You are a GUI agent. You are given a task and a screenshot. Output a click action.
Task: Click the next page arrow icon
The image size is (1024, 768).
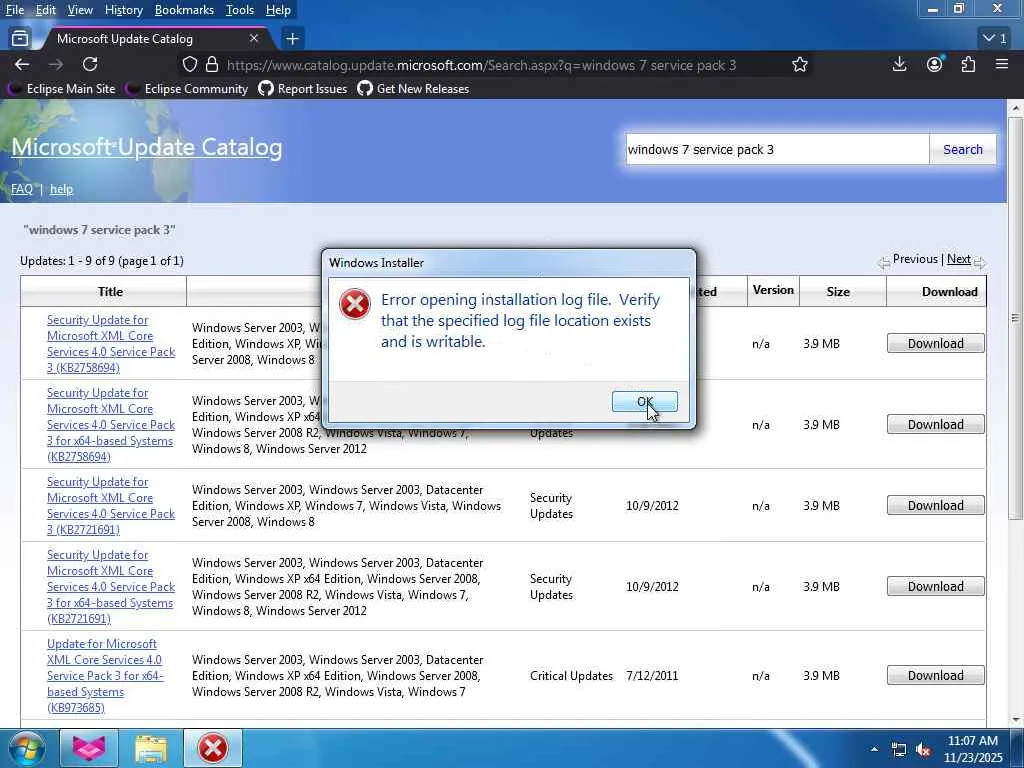tap(980, 263)
